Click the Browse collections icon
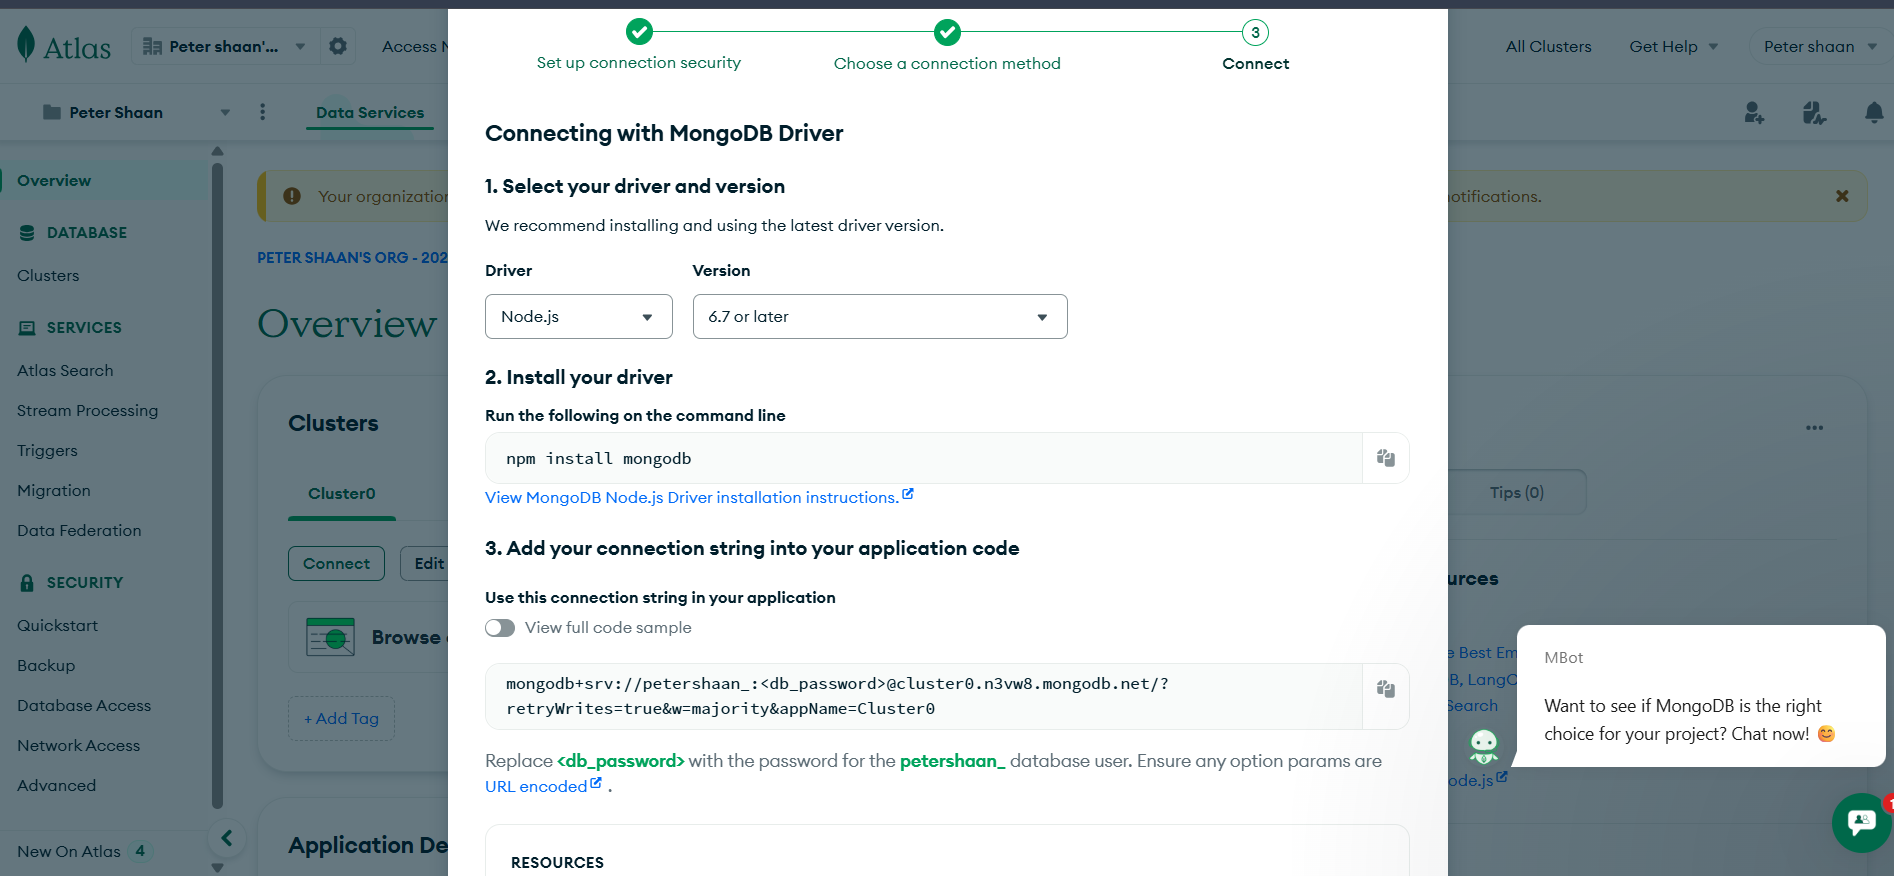The image size is (1894, 876). pos(331,637)
